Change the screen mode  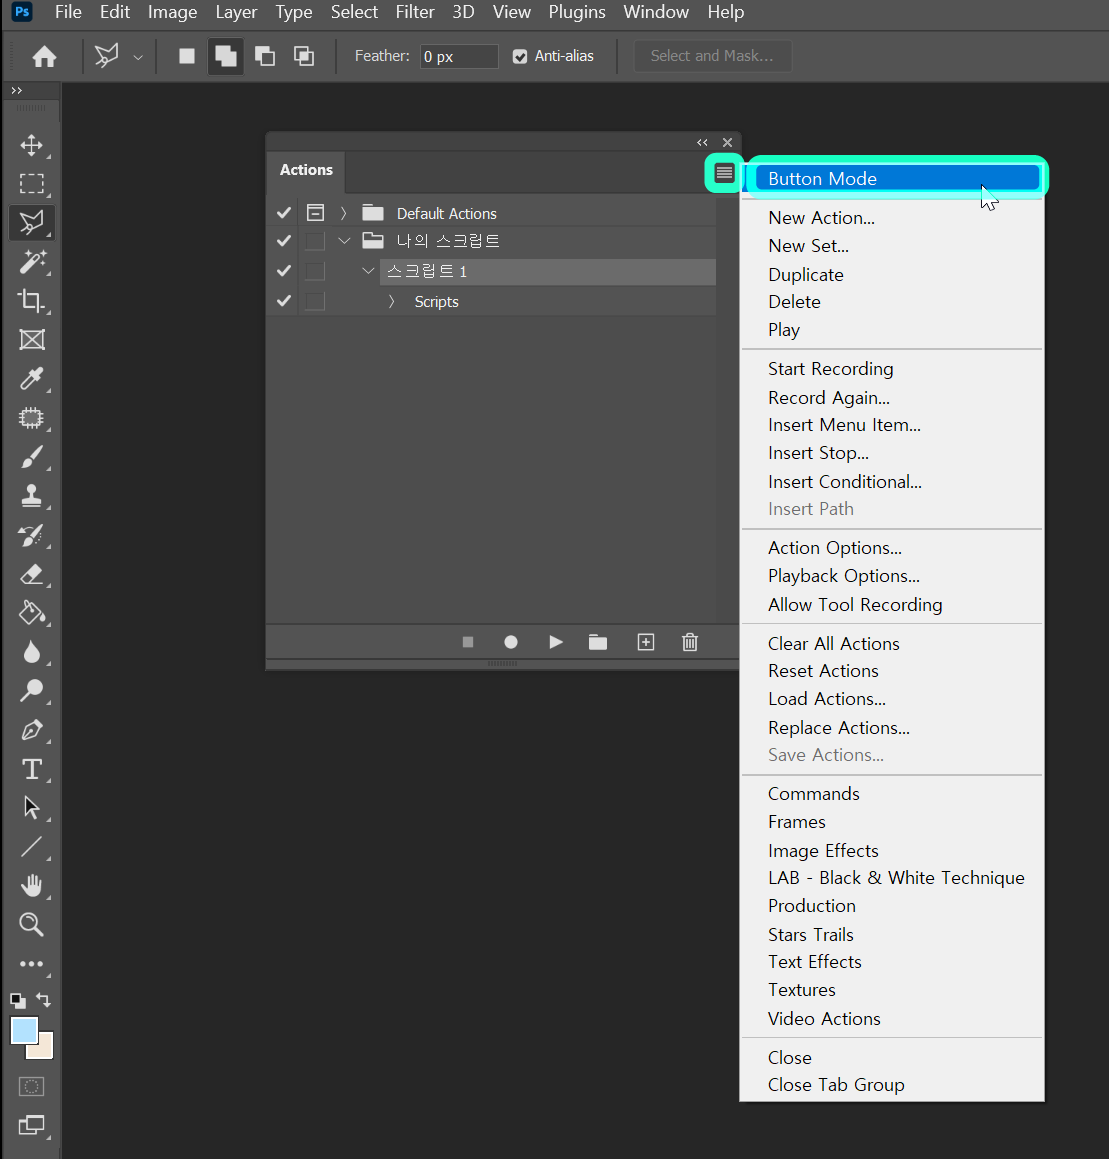click(31, 1125)
